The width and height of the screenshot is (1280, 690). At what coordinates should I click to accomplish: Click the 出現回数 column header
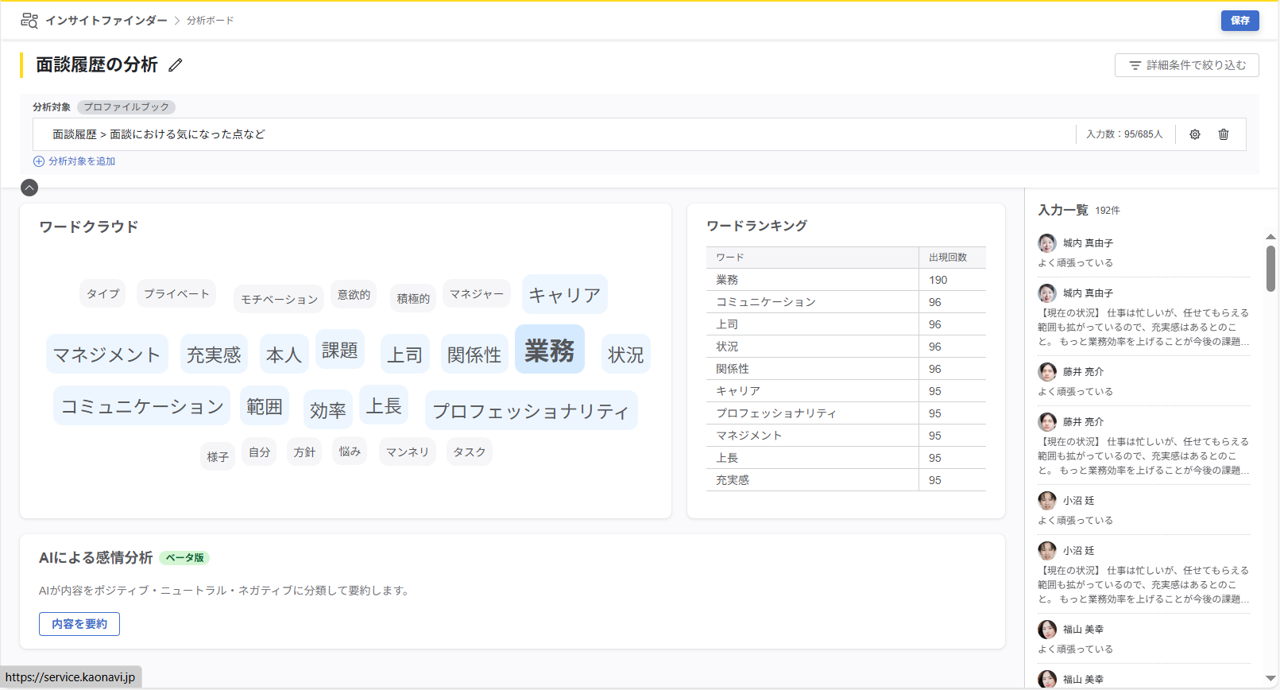(x=948, y=258)
